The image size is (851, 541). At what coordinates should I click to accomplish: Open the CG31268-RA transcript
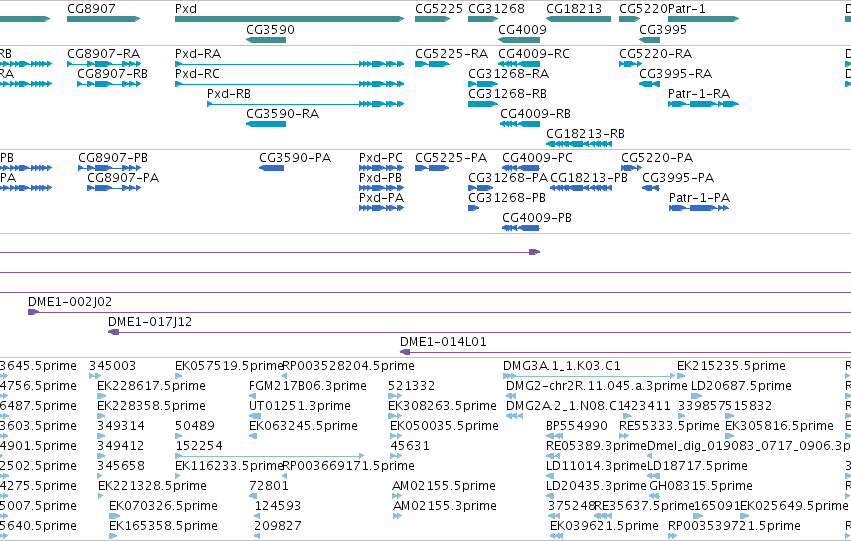tap(482, 84)
